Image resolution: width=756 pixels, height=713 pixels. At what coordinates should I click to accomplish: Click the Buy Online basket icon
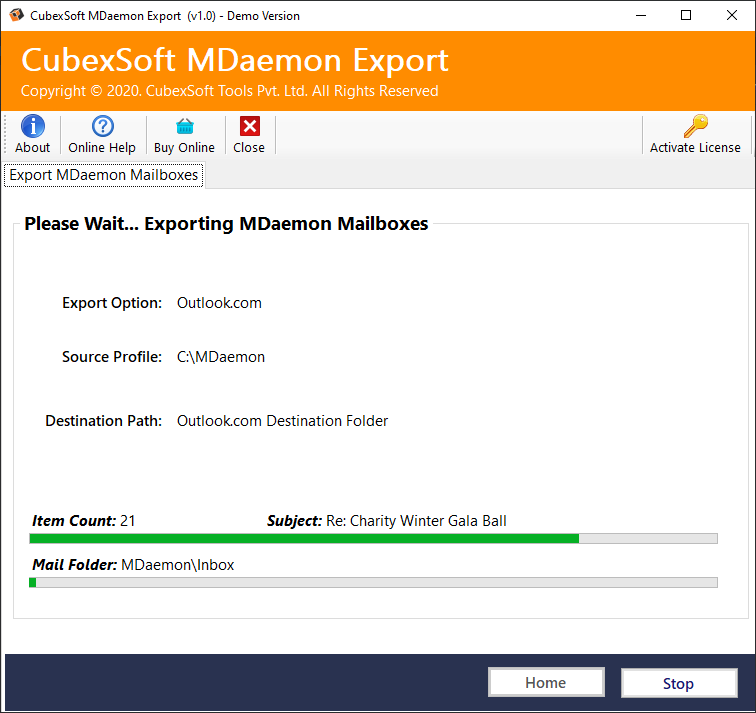(x=184, y=126)
